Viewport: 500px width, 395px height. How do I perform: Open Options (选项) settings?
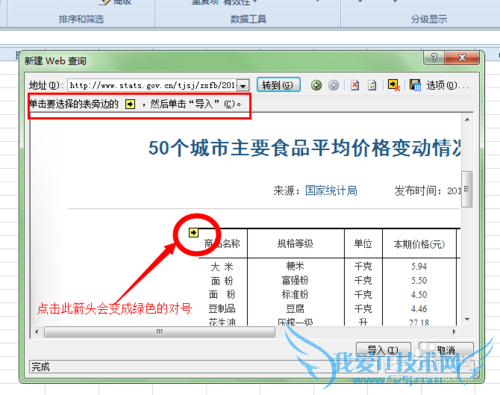448,85
